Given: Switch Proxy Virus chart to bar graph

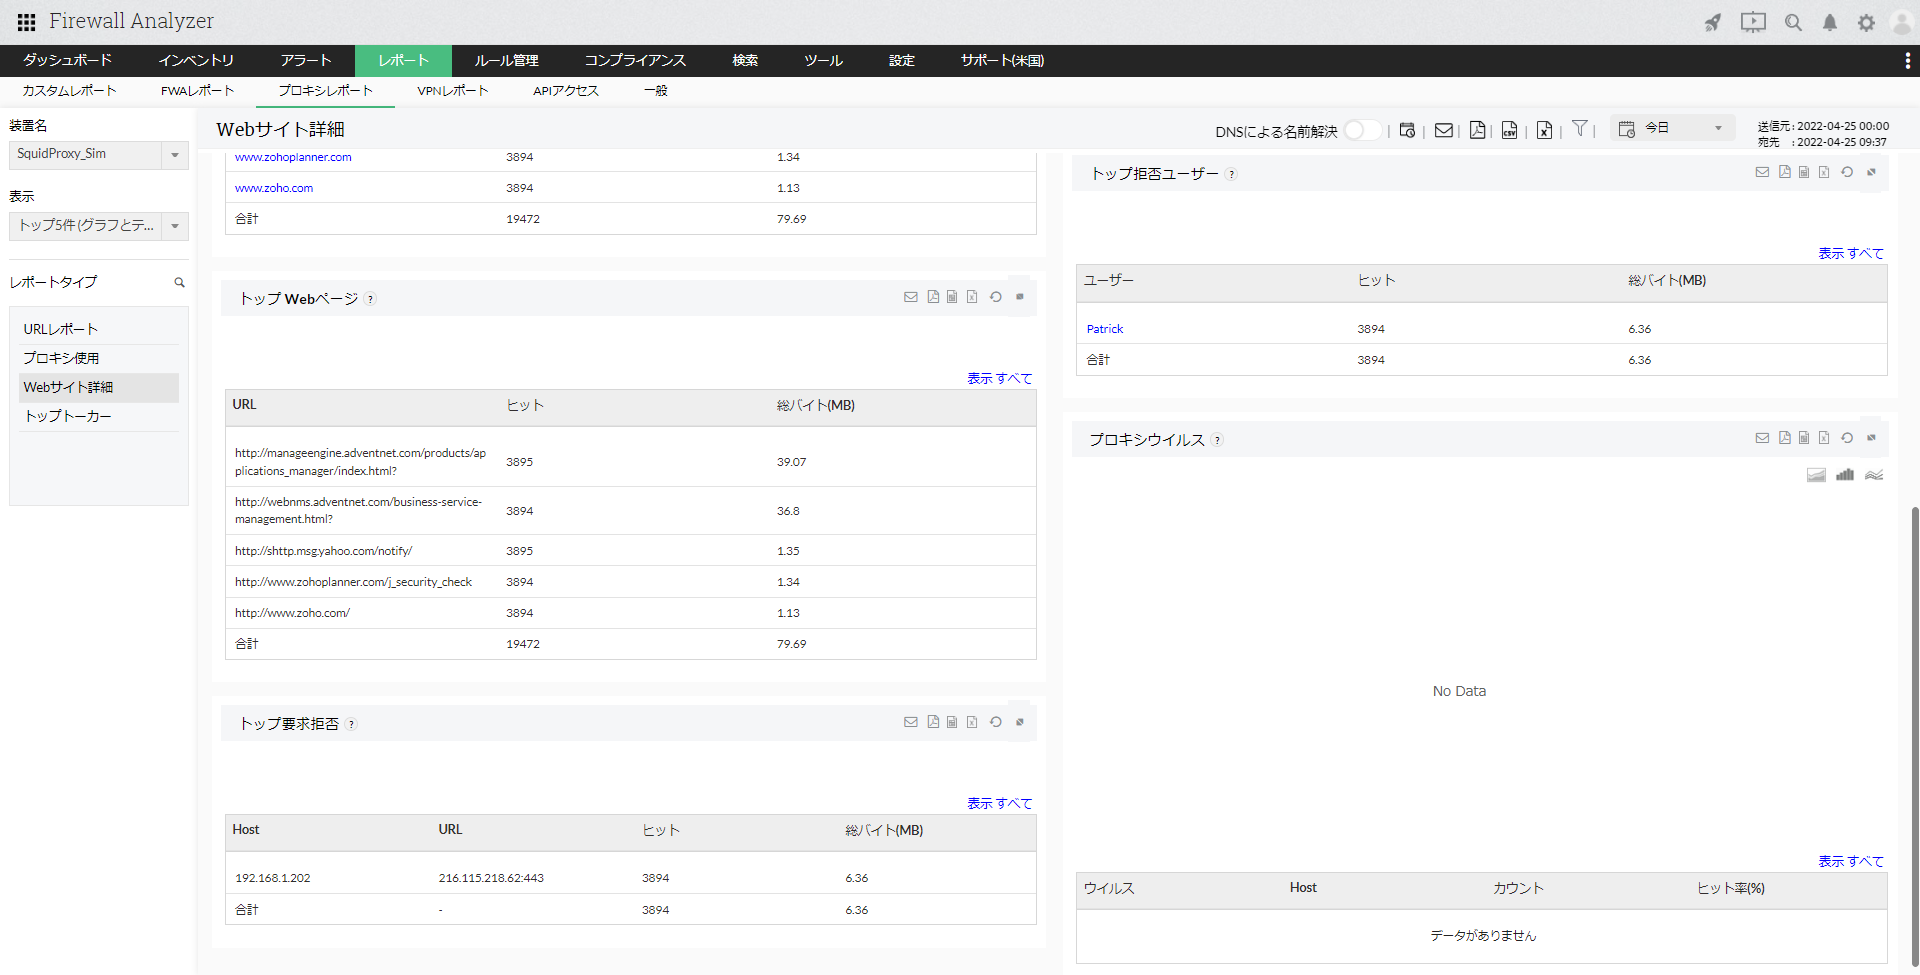Looking at the screenshot, I should [1845, 475].
